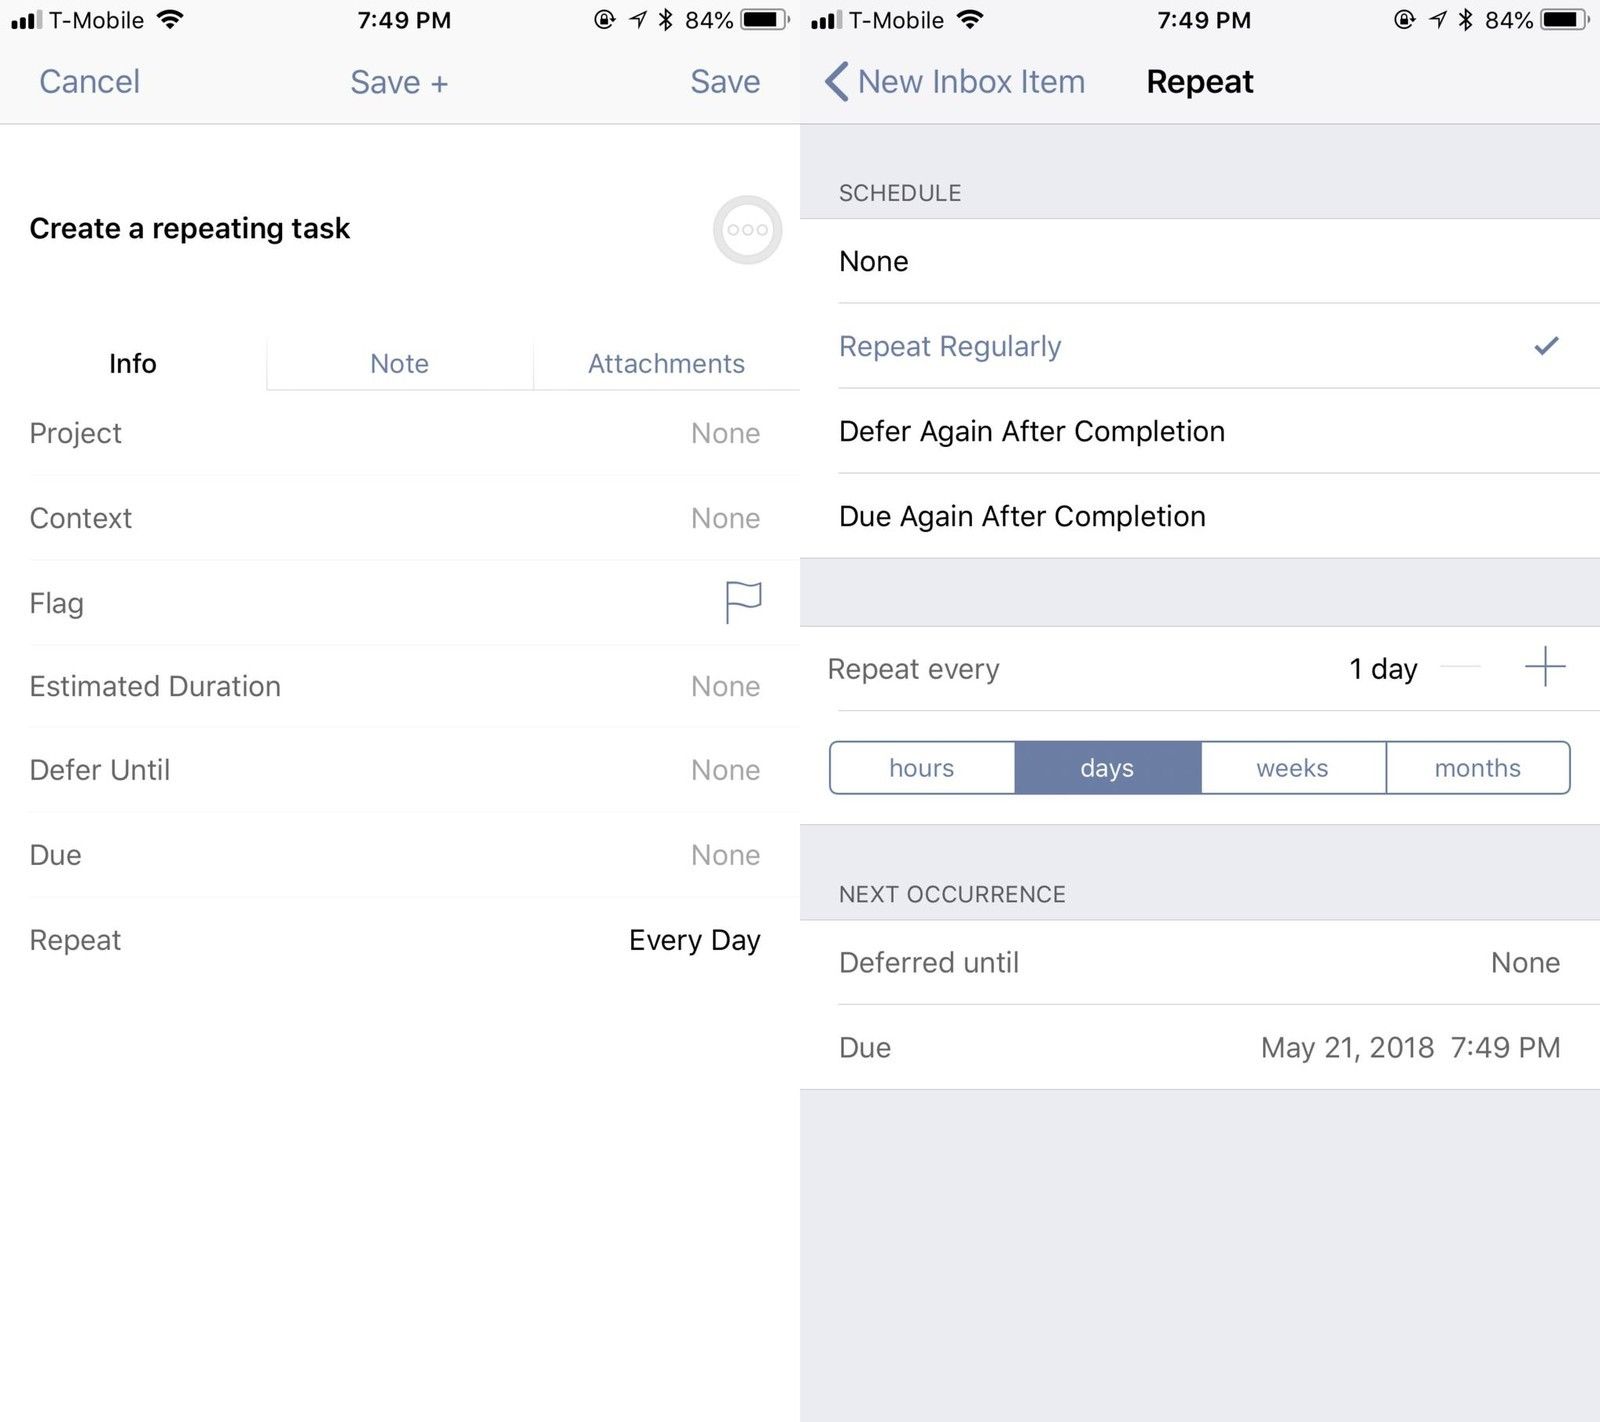Tap the checkmark beside Repeat Regularly
1600x1422 pixels.
coord(1546,346)
